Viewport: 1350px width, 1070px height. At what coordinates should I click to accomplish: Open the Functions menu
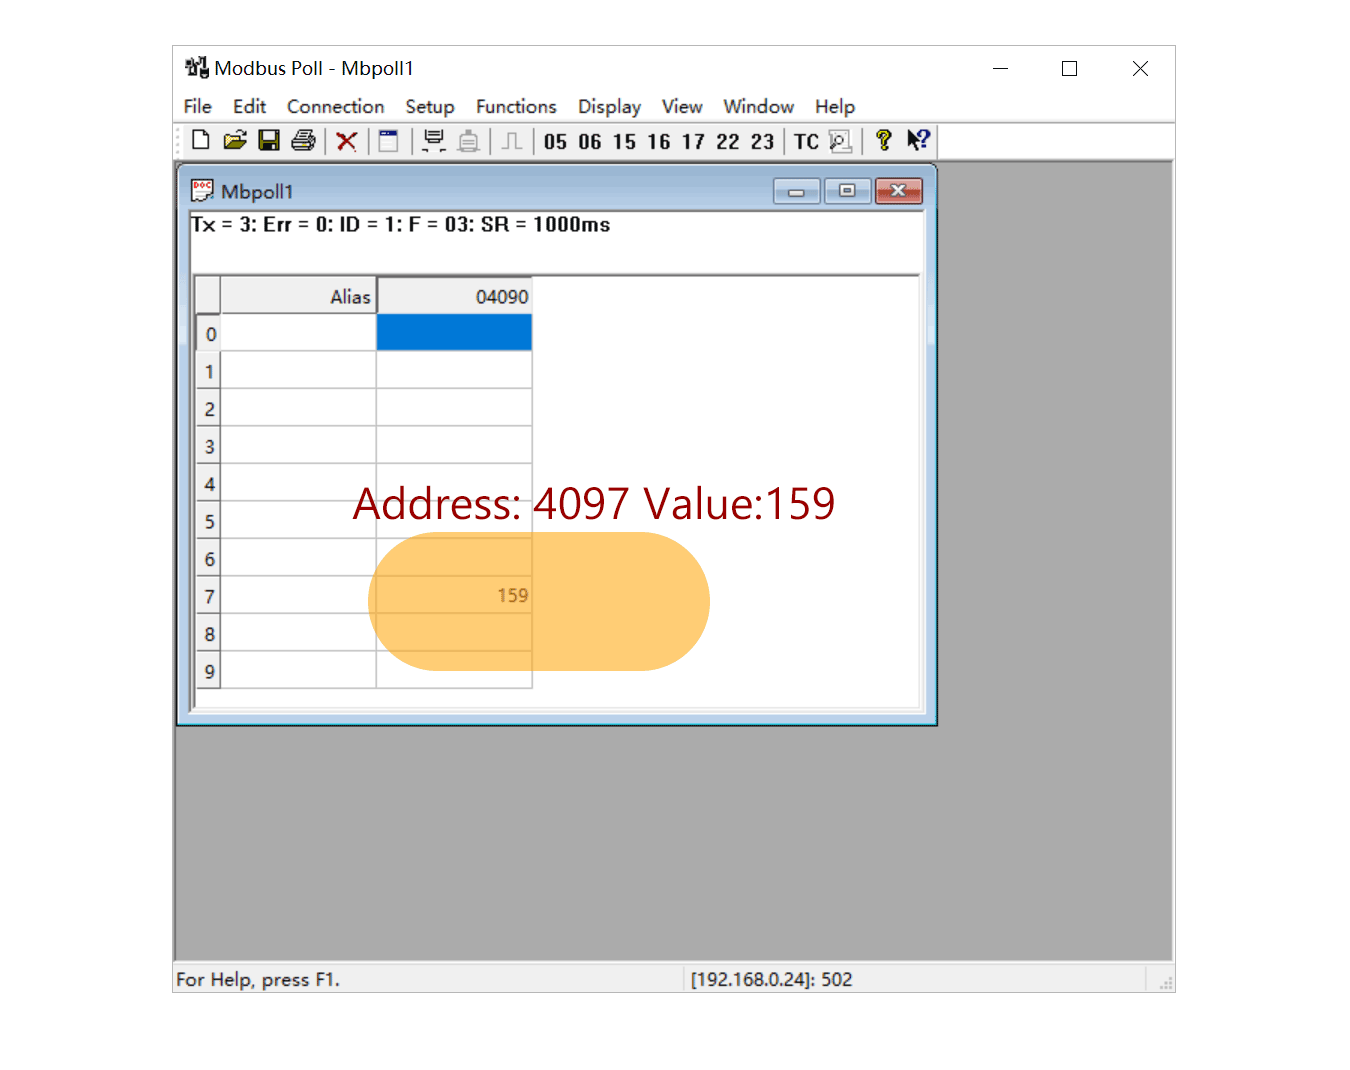point(516,106)
